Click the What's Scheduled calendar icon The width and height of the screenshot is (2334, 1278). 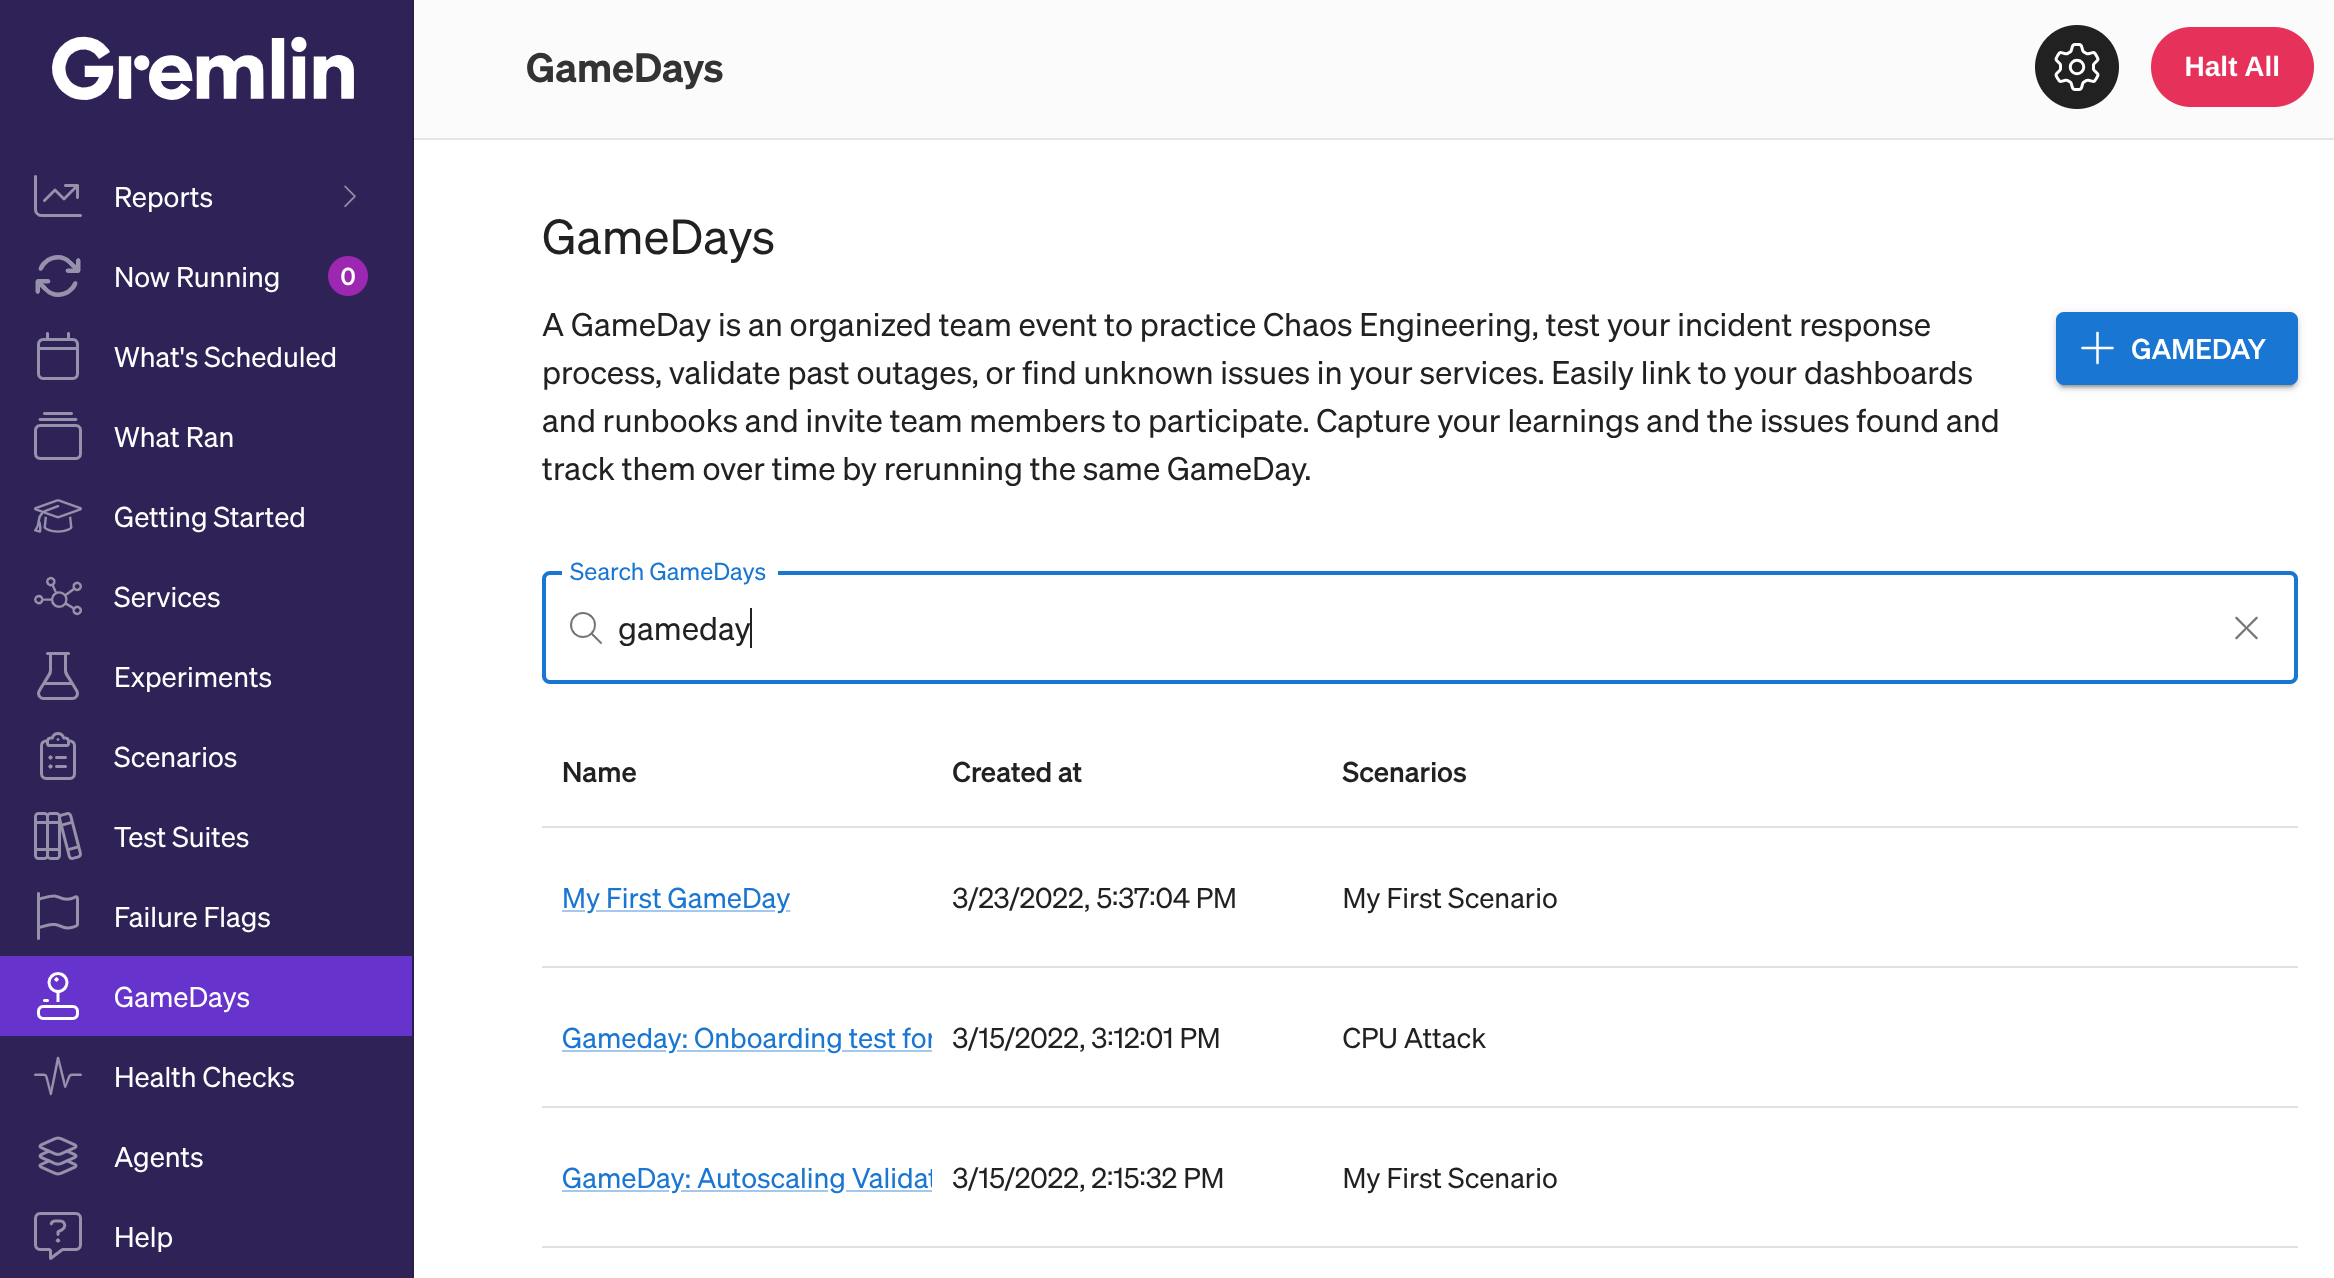[x=58, y=356]
